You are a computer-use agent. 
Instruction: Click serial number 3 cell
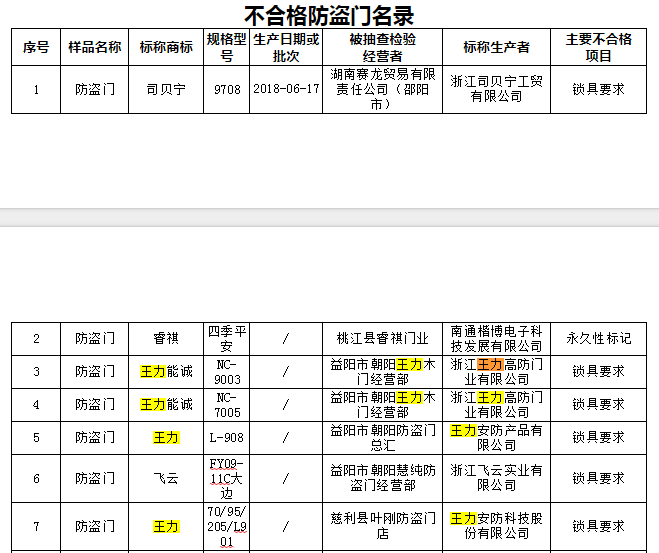tap(36, 372)
